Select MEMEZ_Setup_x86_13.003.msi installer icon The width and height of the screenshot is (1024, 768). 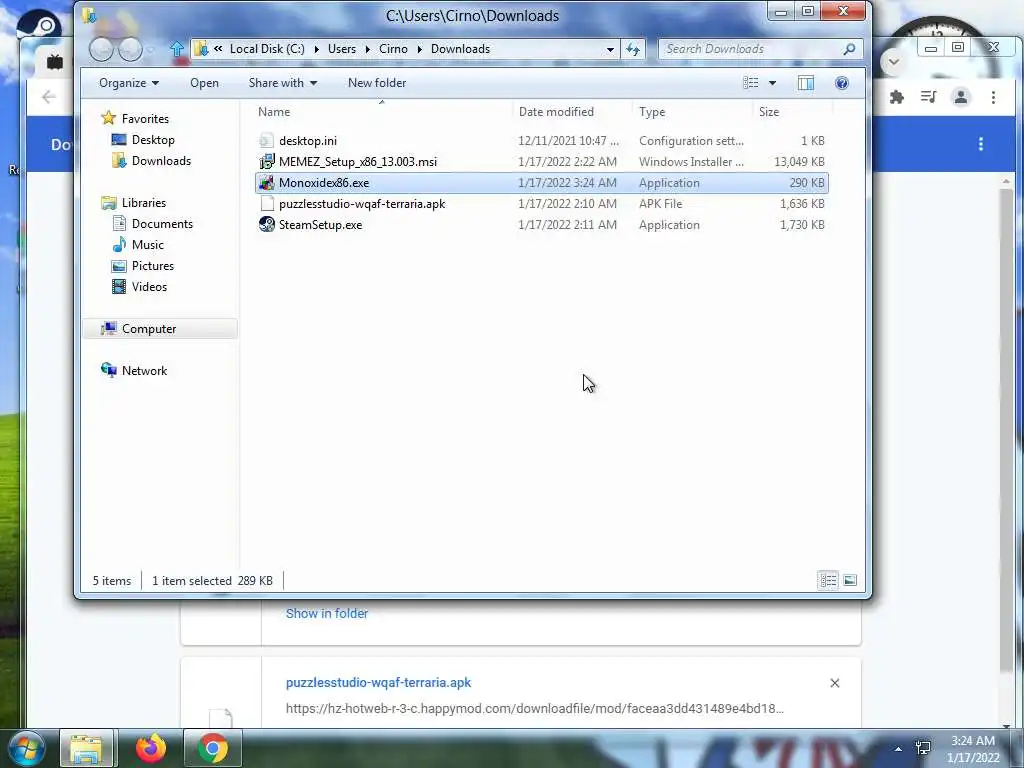pyautogui.click(x=266, y=161)
